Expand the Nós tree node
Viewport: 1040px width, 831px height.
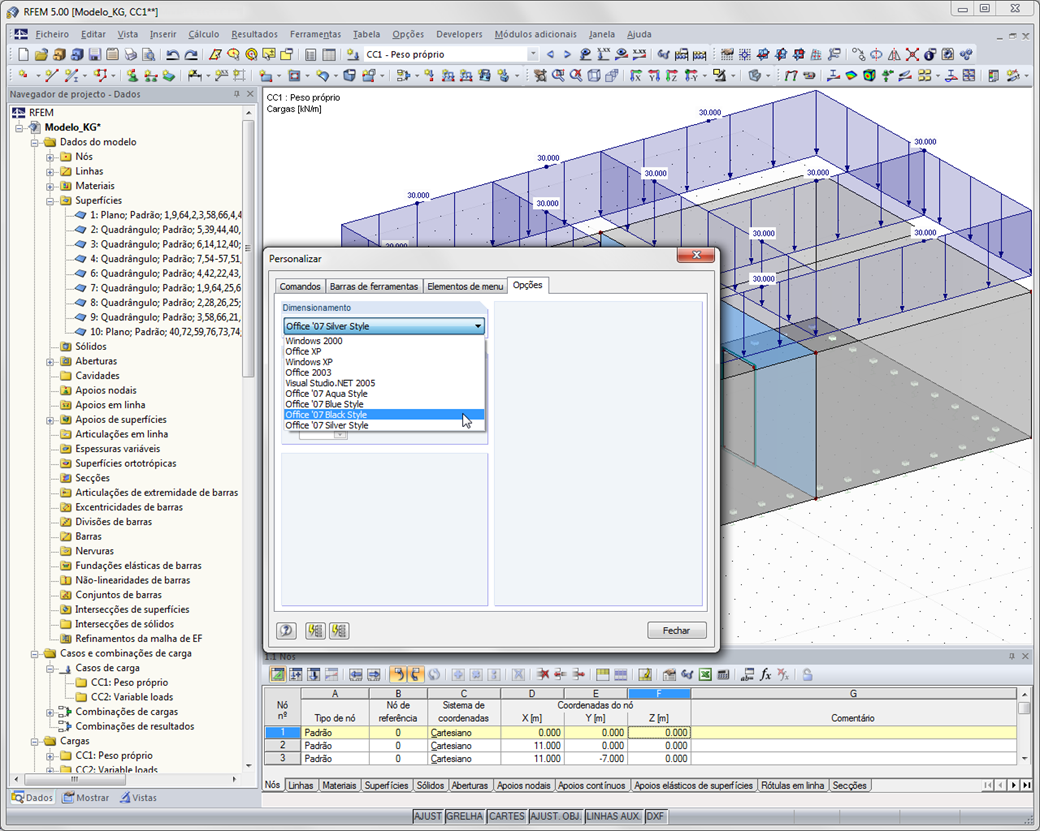[x=50, y=157]
